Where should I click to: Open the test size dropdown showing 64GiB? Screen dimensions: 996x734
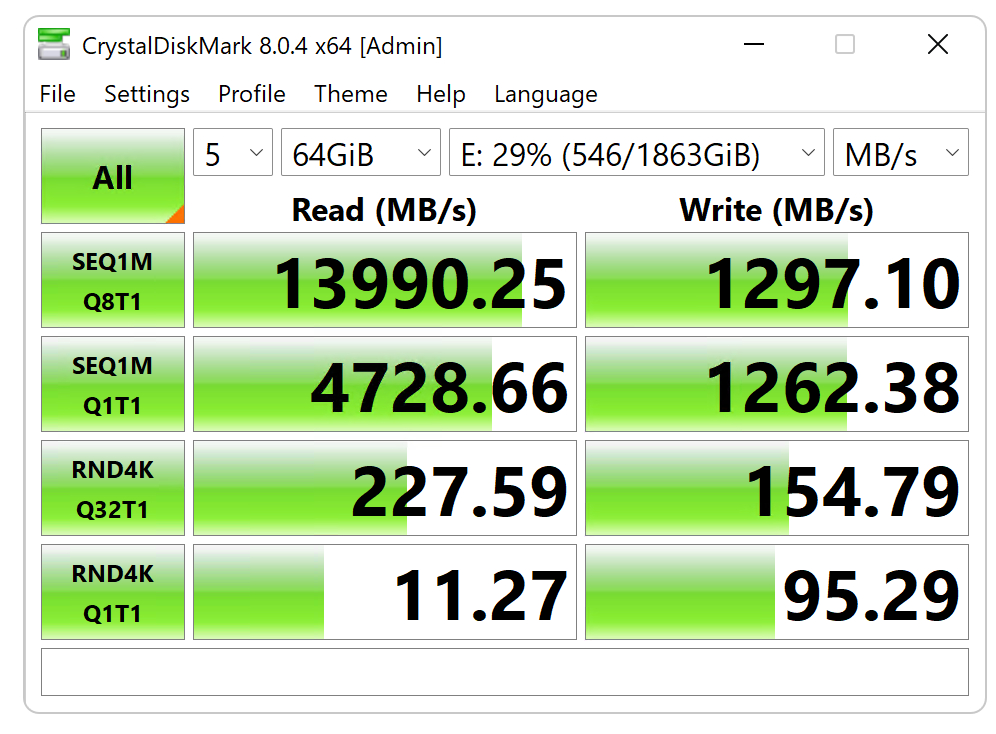point(360,152)
